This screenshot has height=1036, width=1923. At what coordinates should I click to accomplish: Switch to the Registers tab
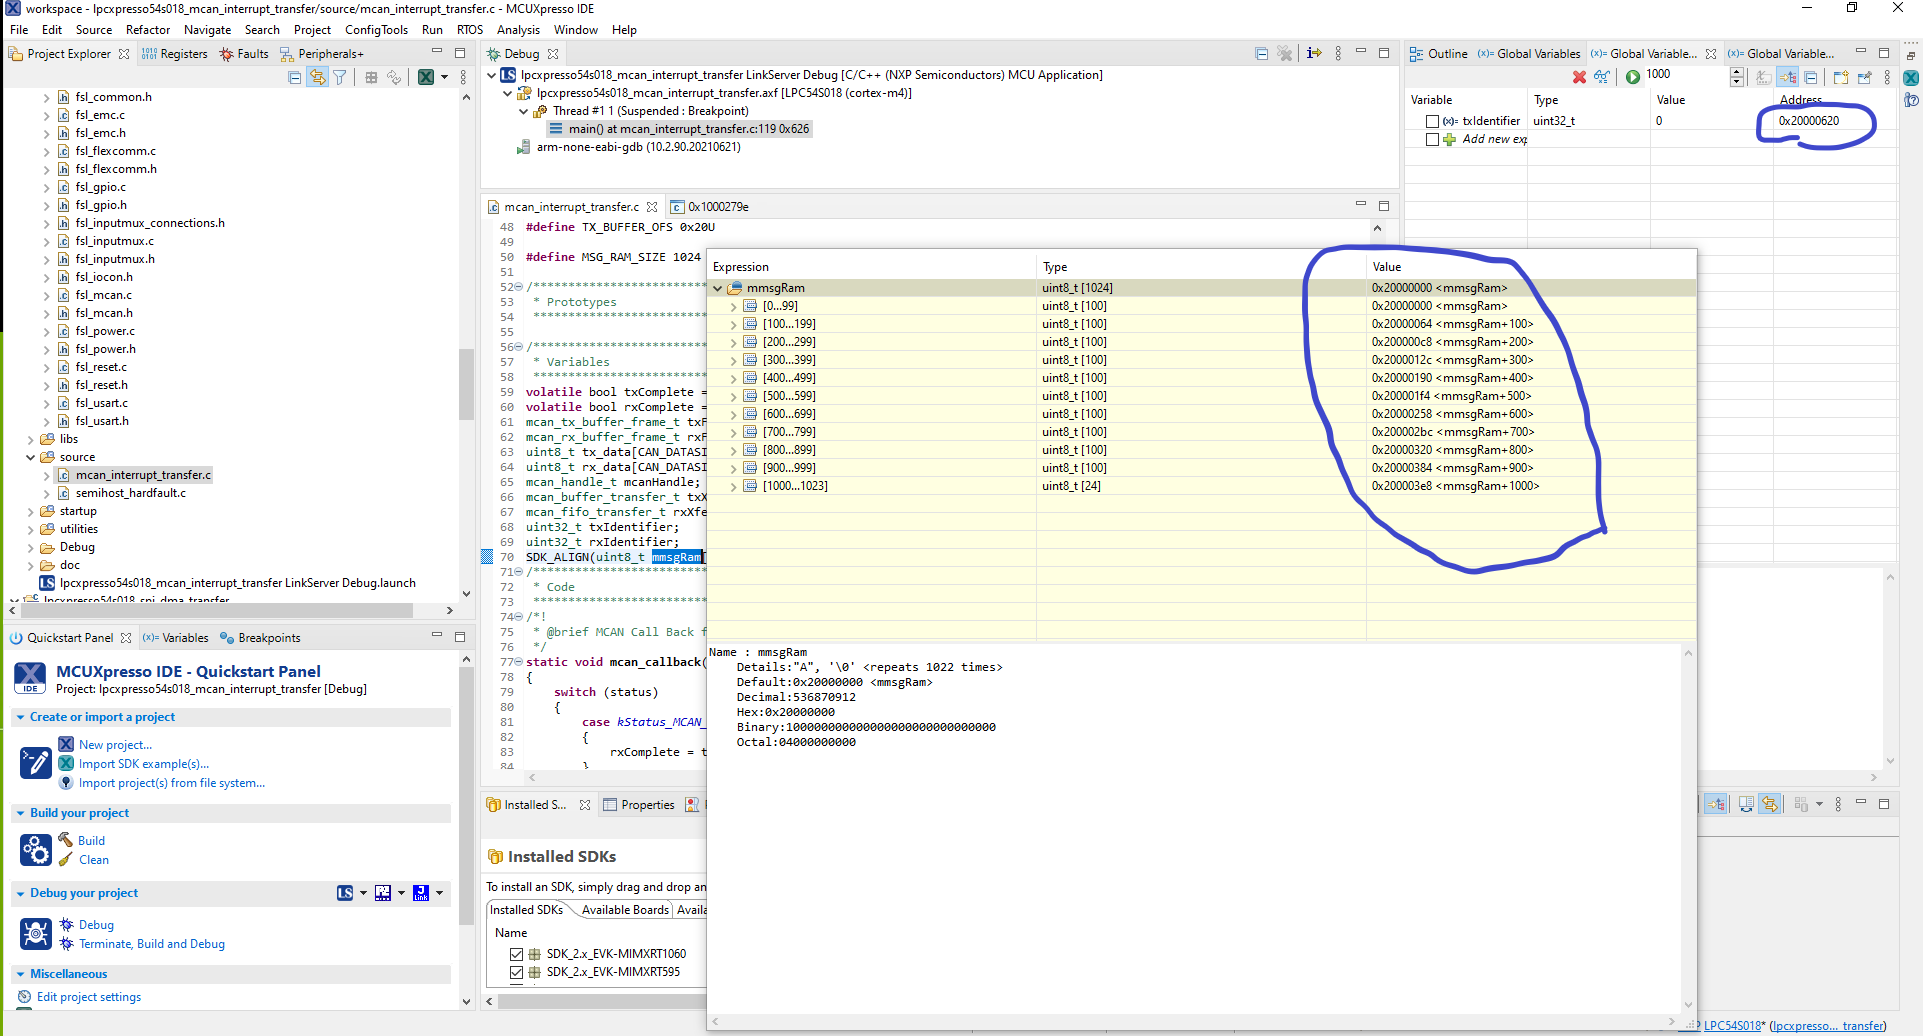tap(175, 54)
